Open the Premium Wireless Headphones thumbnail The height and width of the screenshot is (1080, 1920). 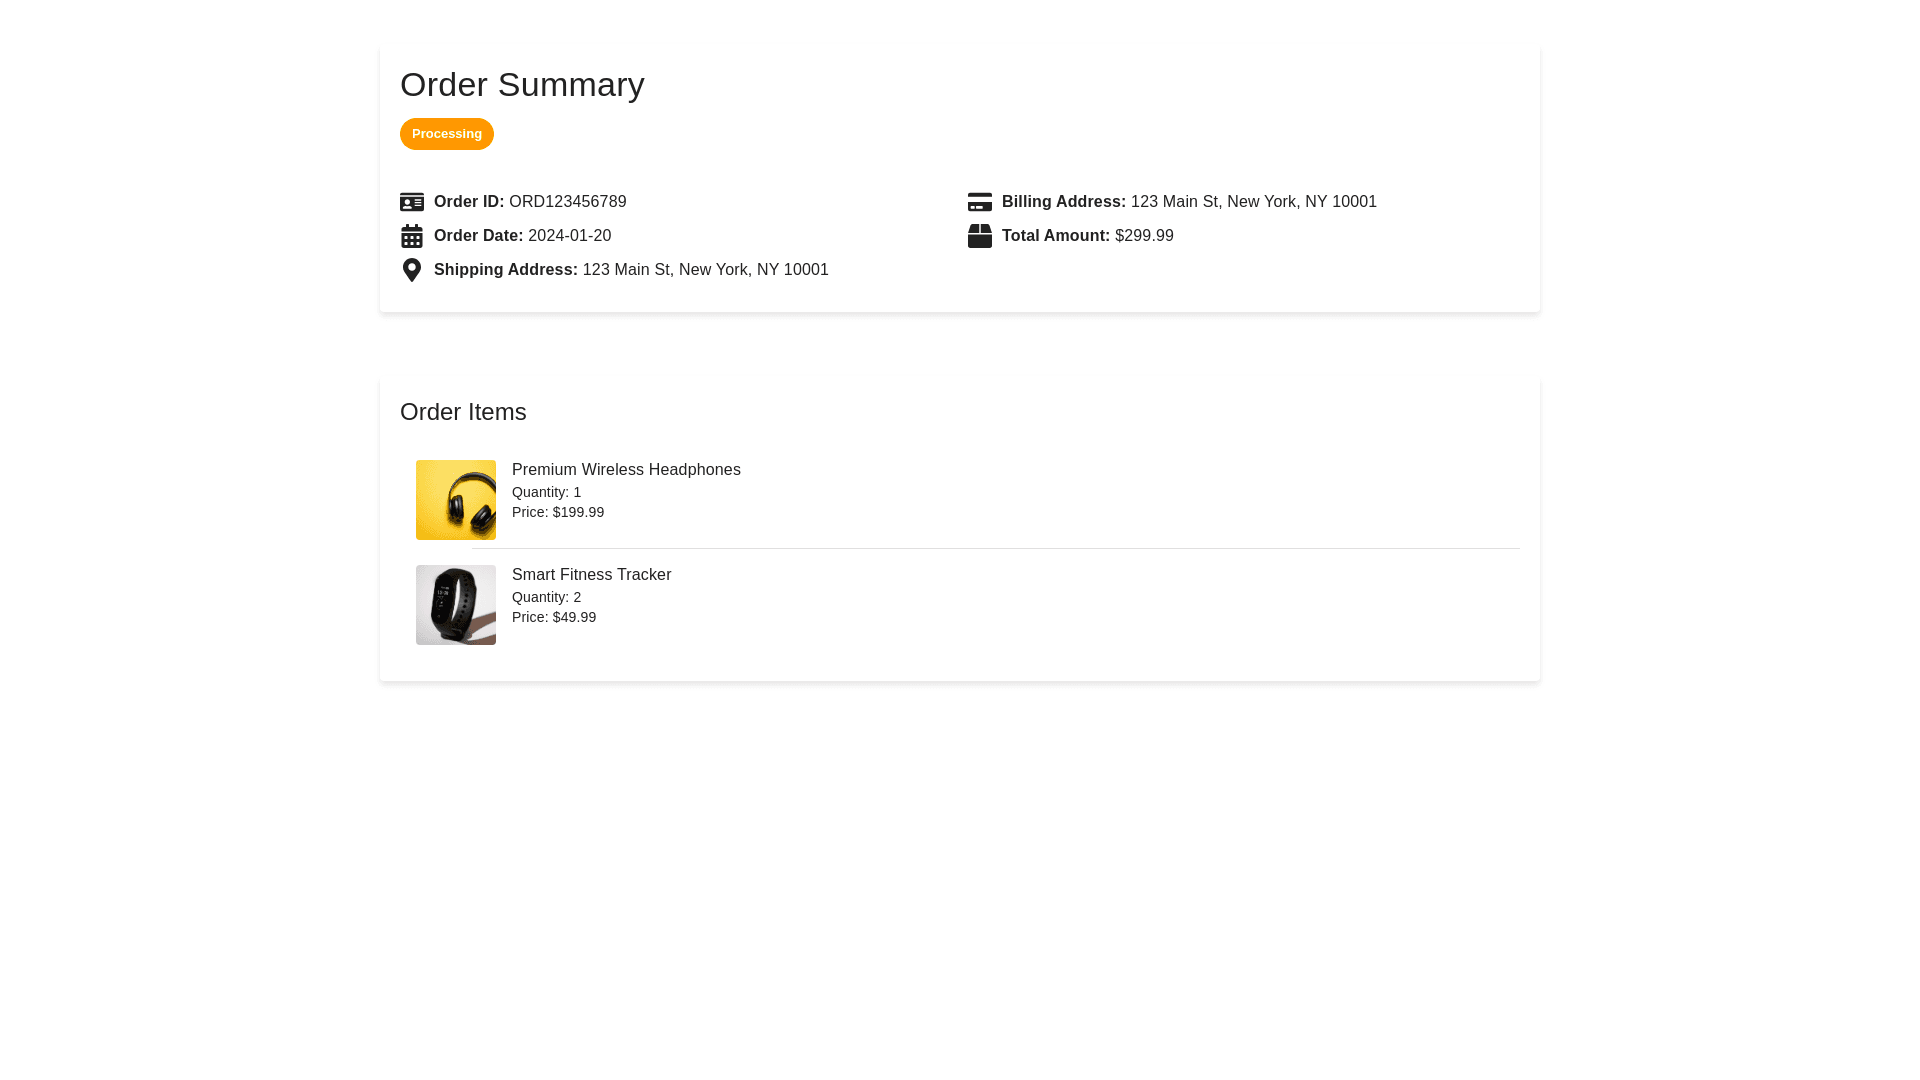point(456,500)
